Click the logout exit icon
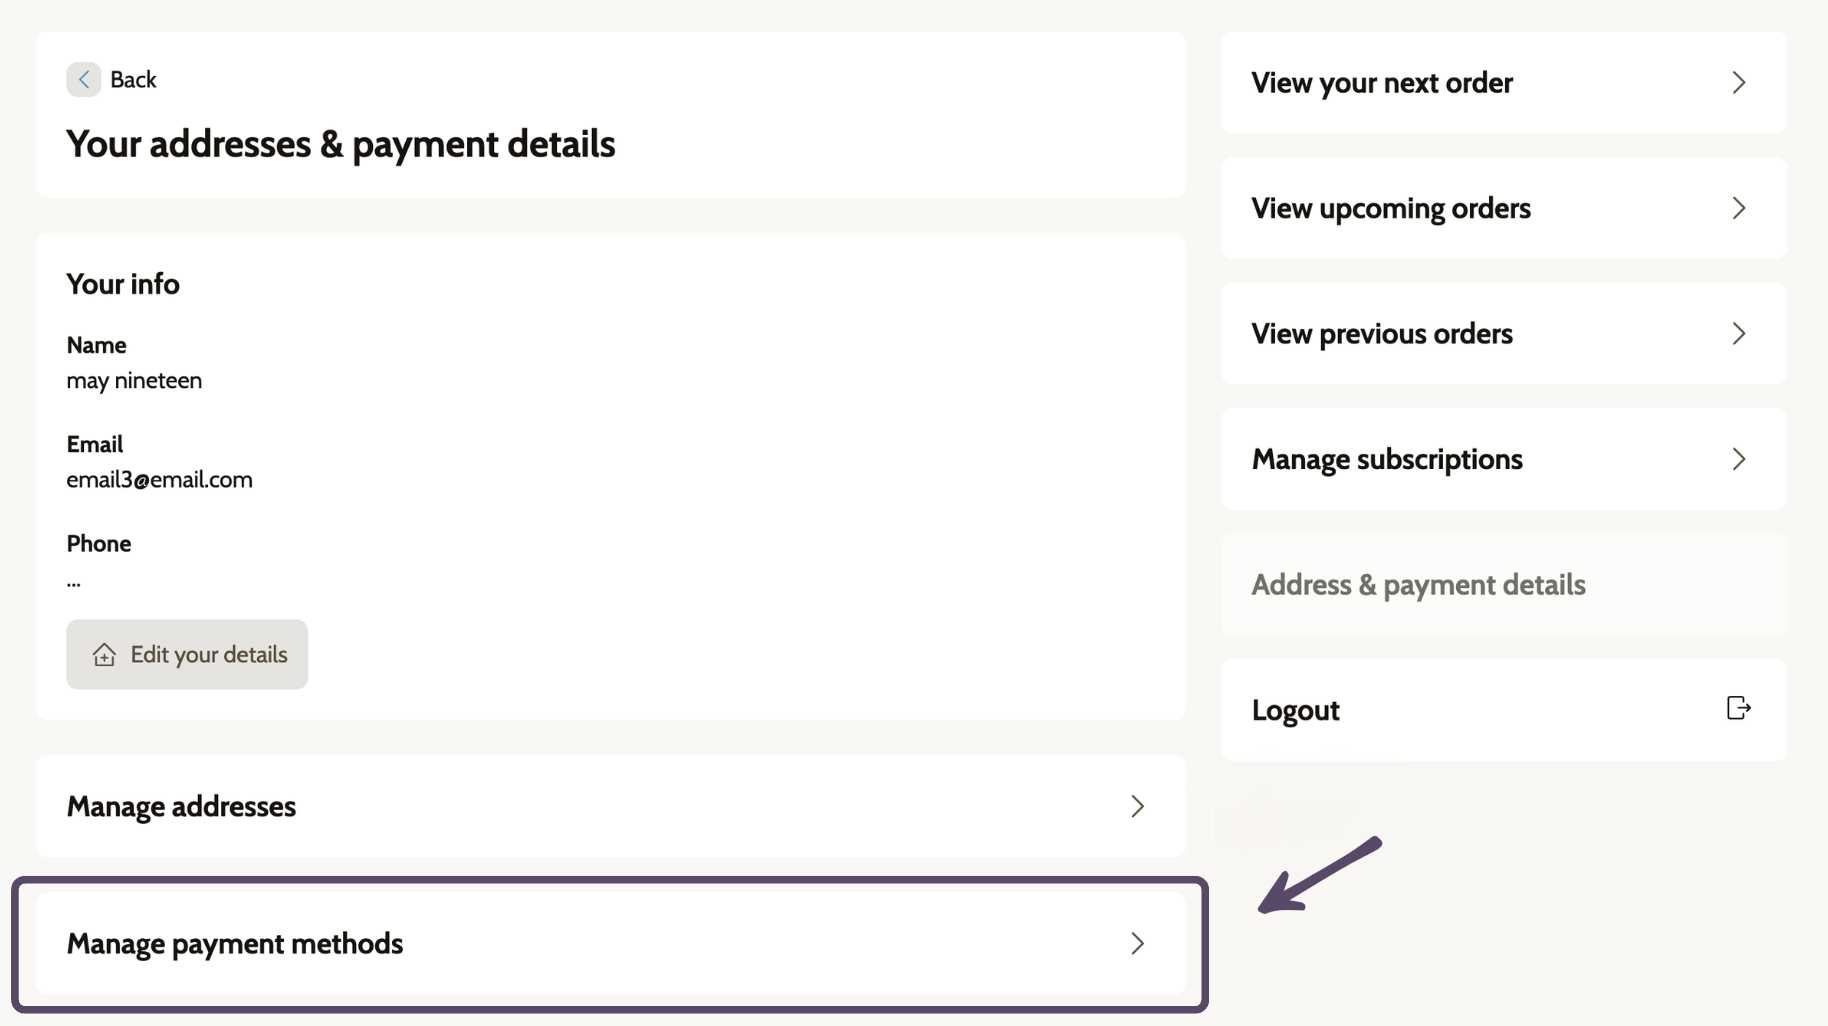 tap(1738, 708)
